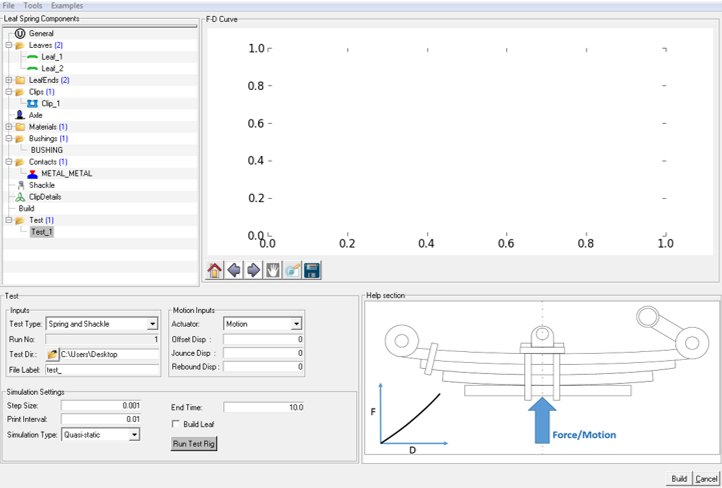Click the forward arrow plot button
722x488 pixels.
253,270
